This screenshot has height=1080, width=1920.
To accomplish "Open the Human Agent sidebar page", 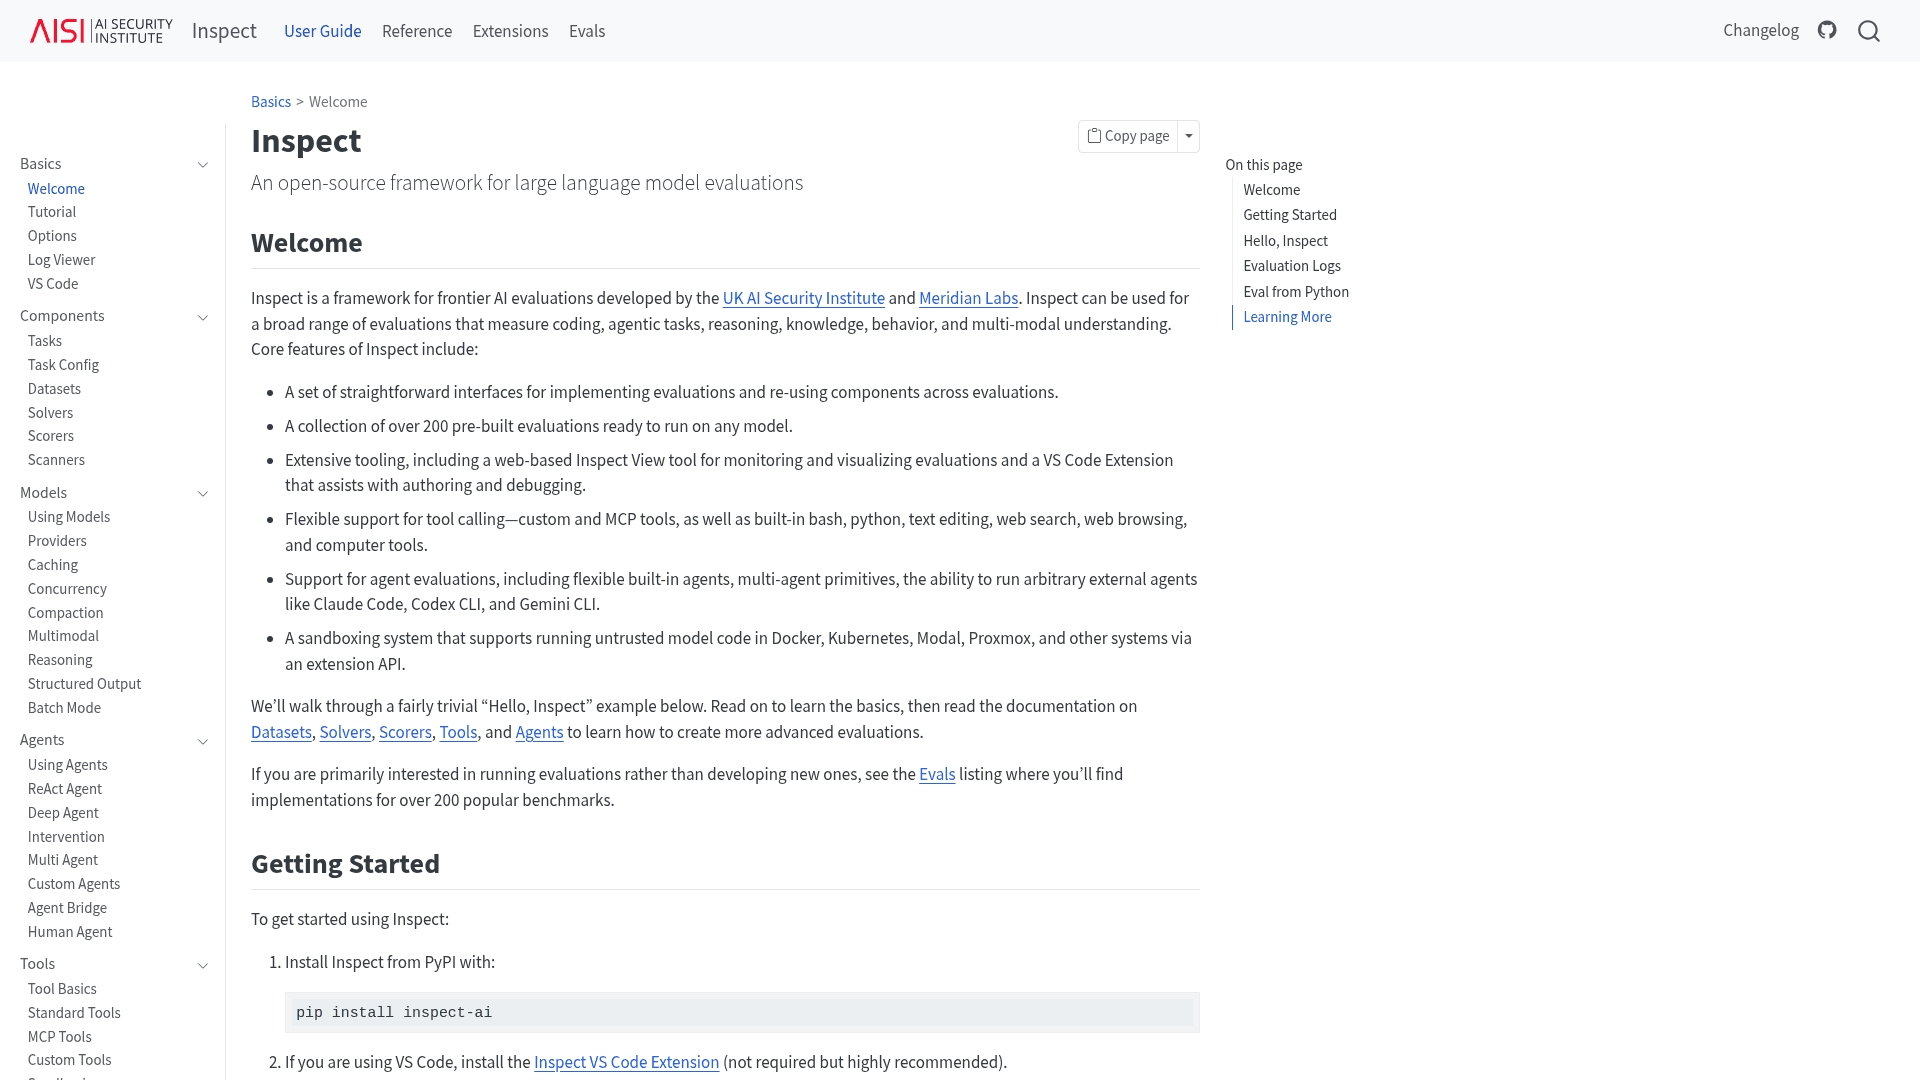I will pos(70,932).
